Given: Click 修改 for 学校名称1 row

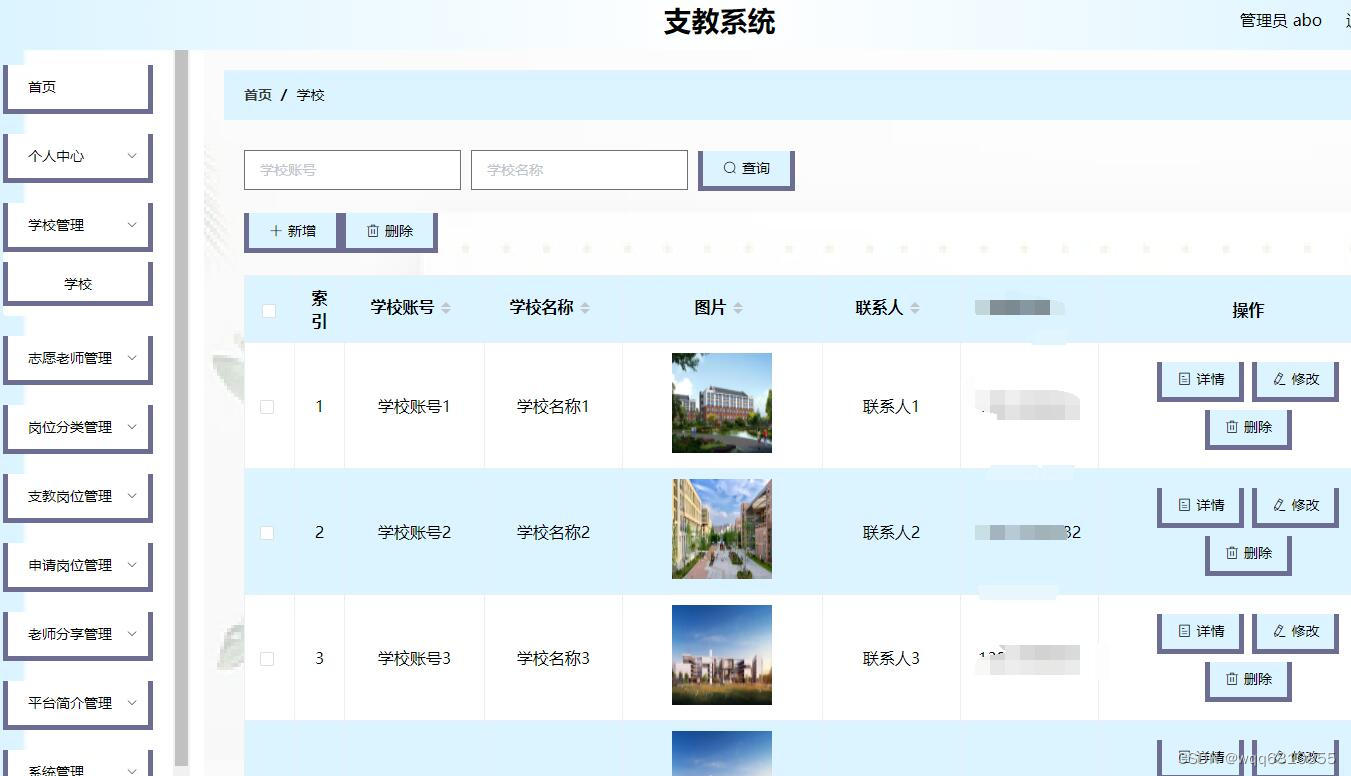Looking at the screenshot, I should tap(1295, 380).
